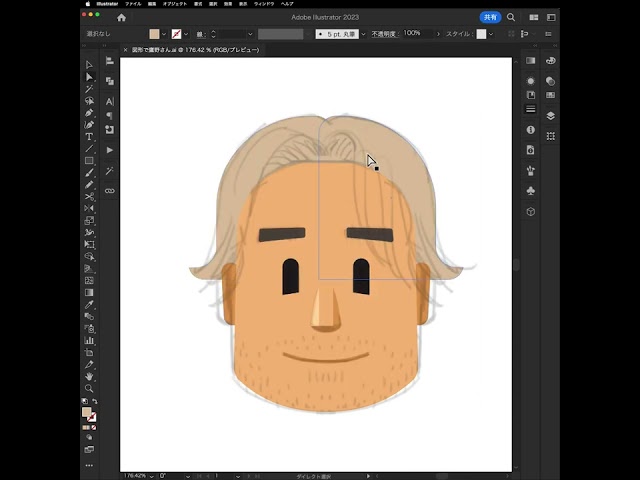Viewport: 640px width, 480px height.
Task: Select the Direct Selection tool
Action: pos(89,77)
